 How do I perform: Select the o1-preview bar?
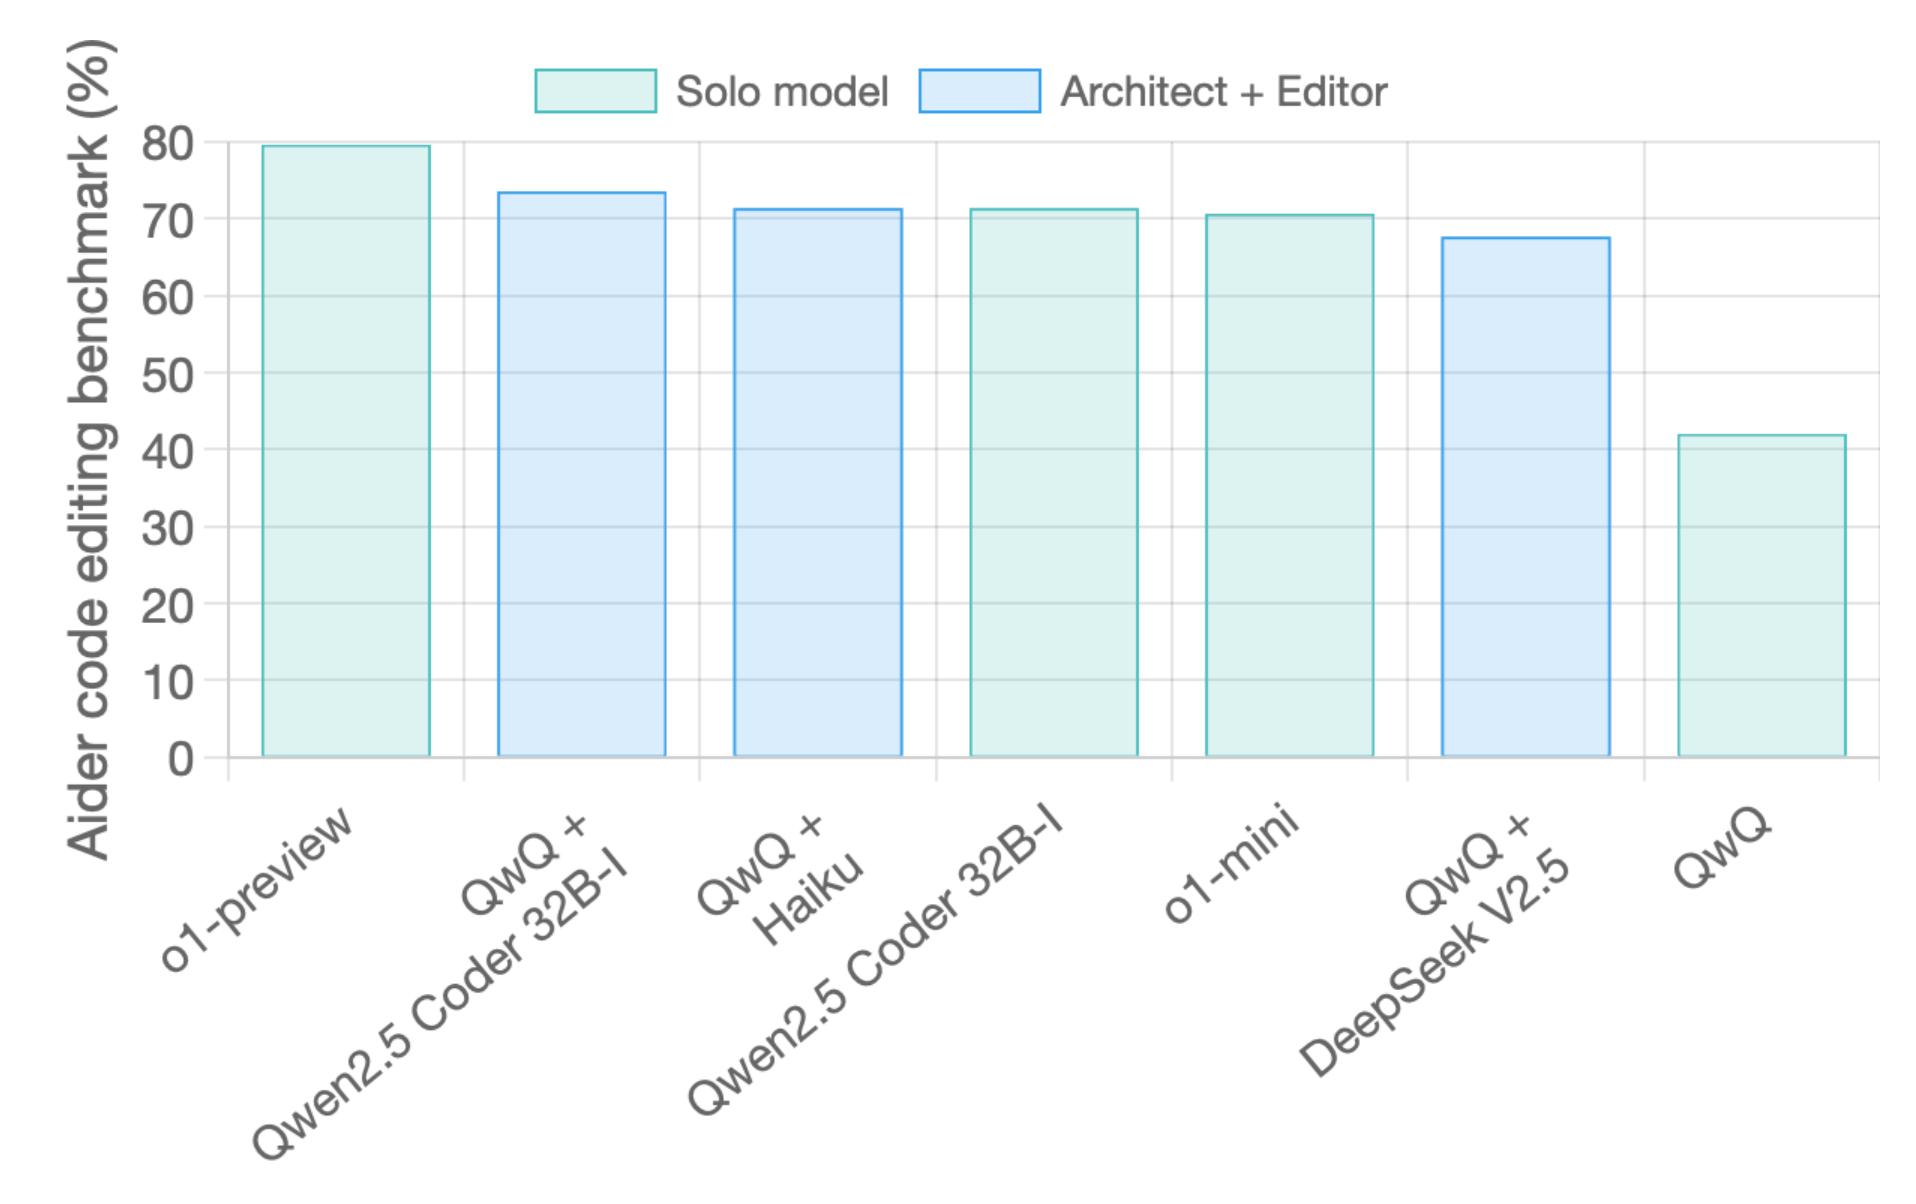[346, 451]
